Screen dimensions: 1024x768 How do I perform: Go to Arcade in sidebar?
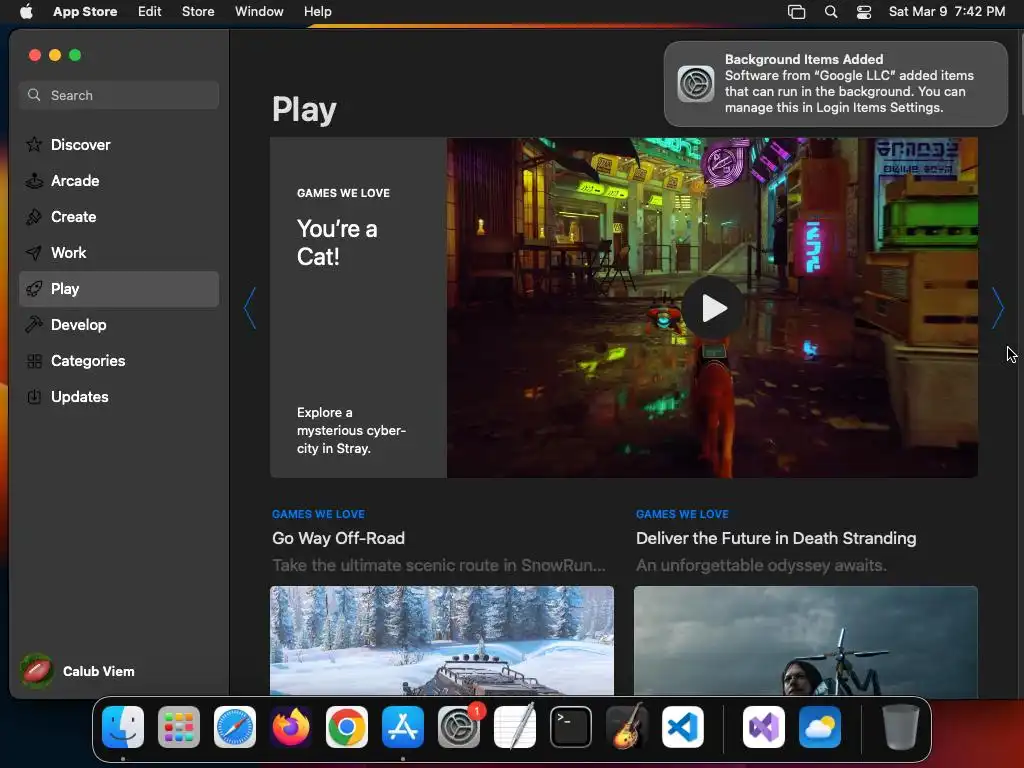(x=119, y=180)
